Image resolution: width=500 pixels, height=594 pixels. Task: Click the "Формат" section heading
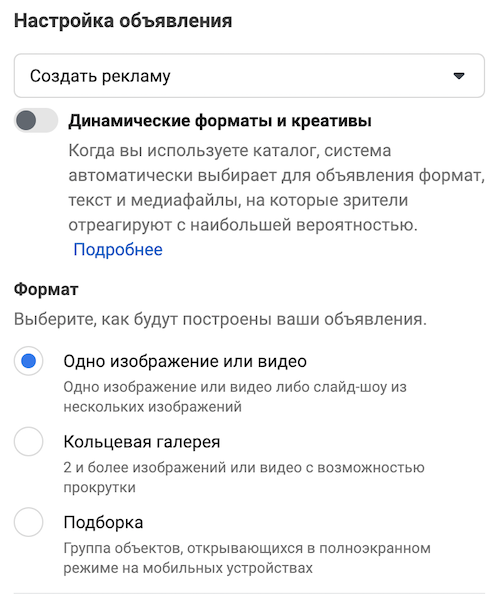tap(46, 289)
